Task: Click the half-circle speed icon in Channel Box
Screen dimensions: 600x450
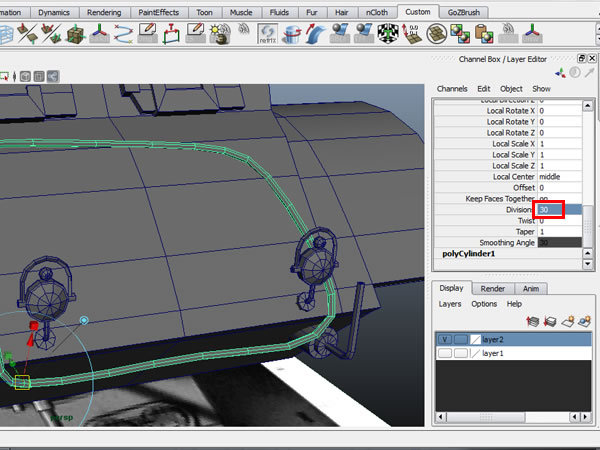Action: [x=575, y=72]
